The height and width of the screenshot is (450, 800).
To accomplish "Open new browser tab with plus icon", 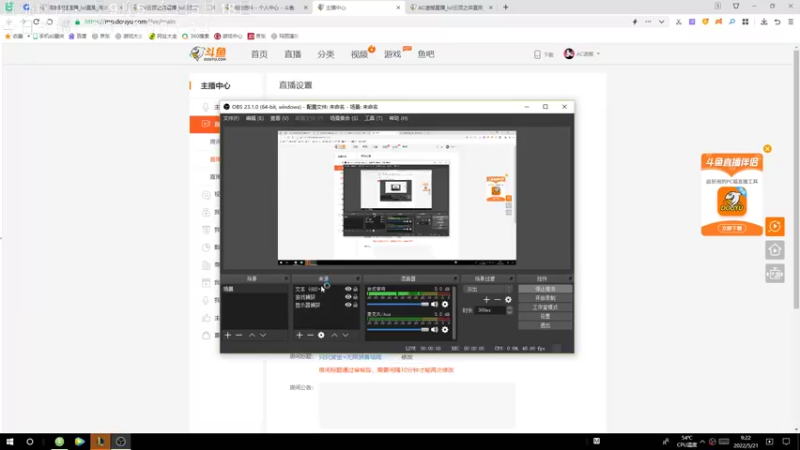I will pos(506,7).
